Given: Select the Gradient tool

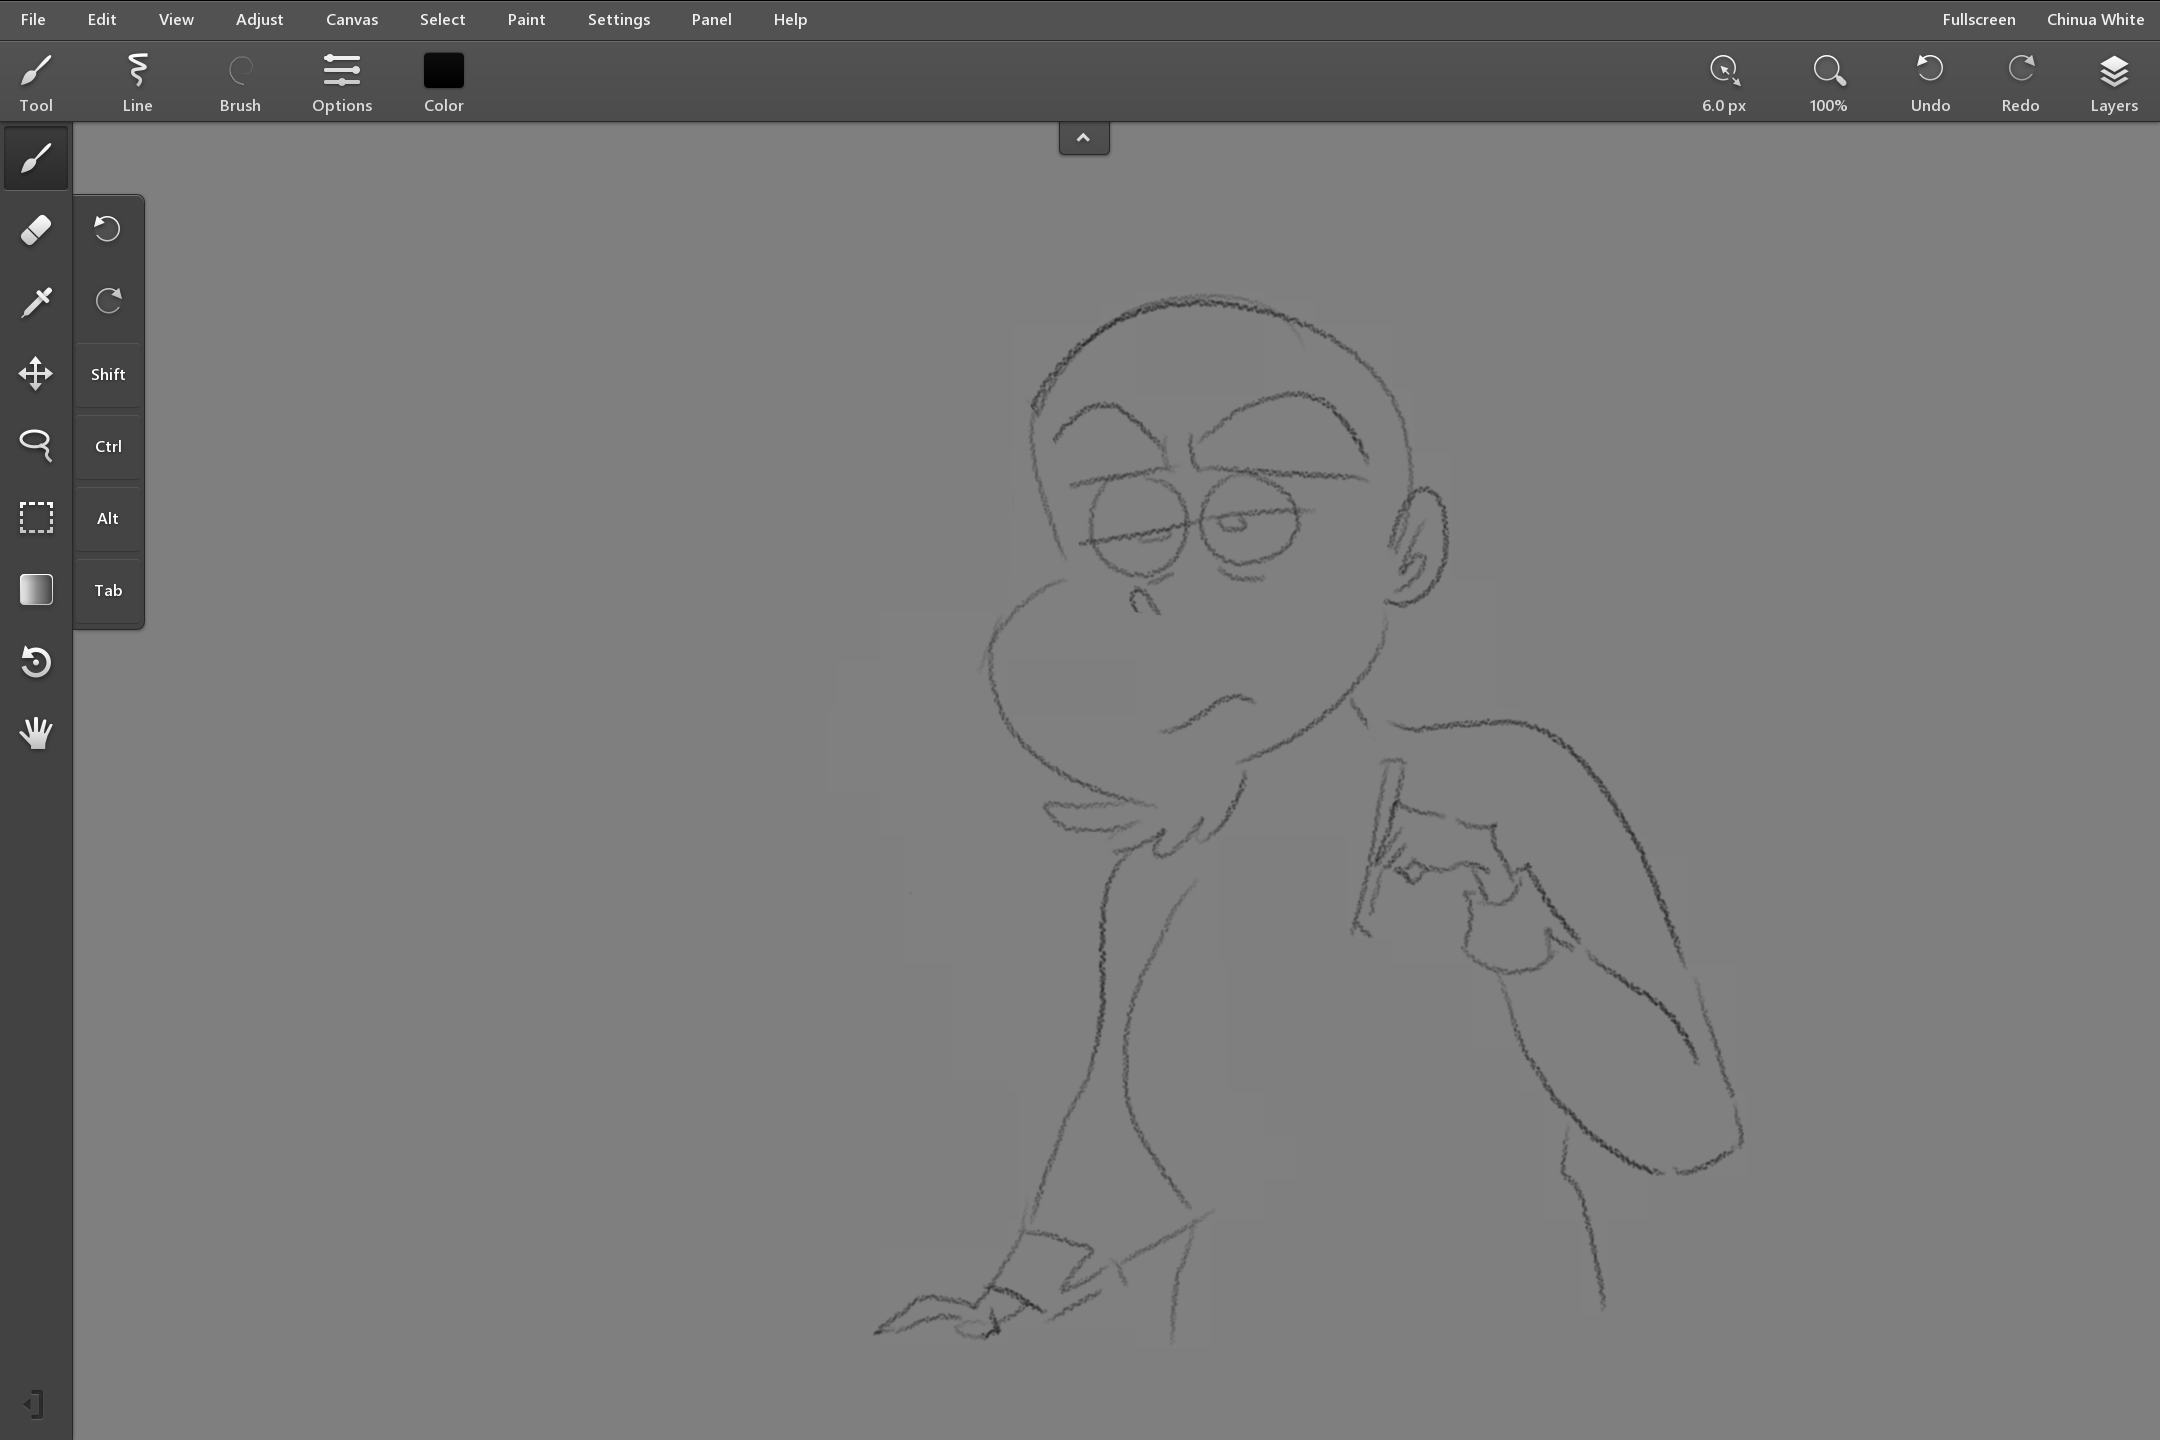Looking at the screenshot, I should [36, 589].
